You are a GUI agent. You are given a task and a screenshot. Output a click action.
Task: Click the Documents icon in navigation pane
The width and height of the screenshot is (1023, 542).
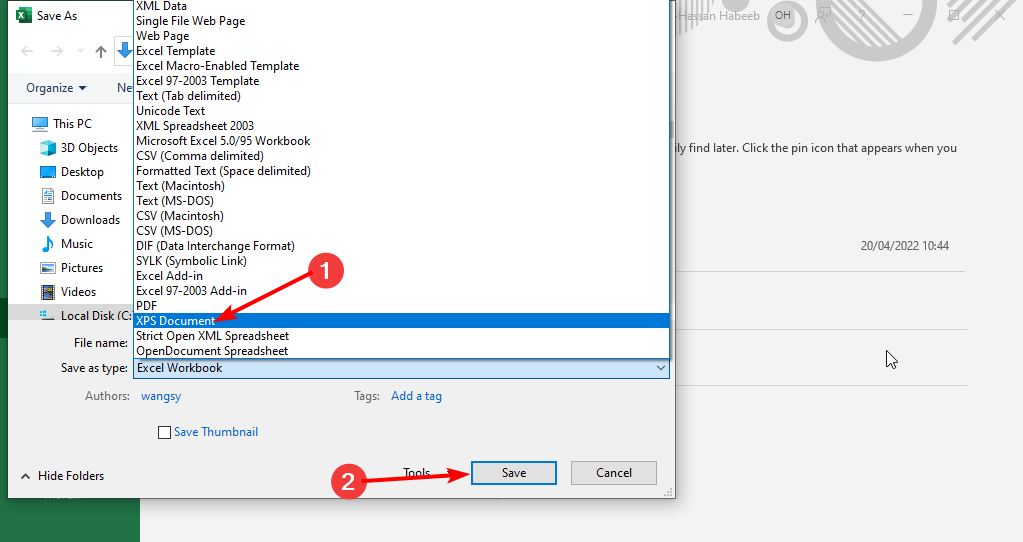point(48,196)
